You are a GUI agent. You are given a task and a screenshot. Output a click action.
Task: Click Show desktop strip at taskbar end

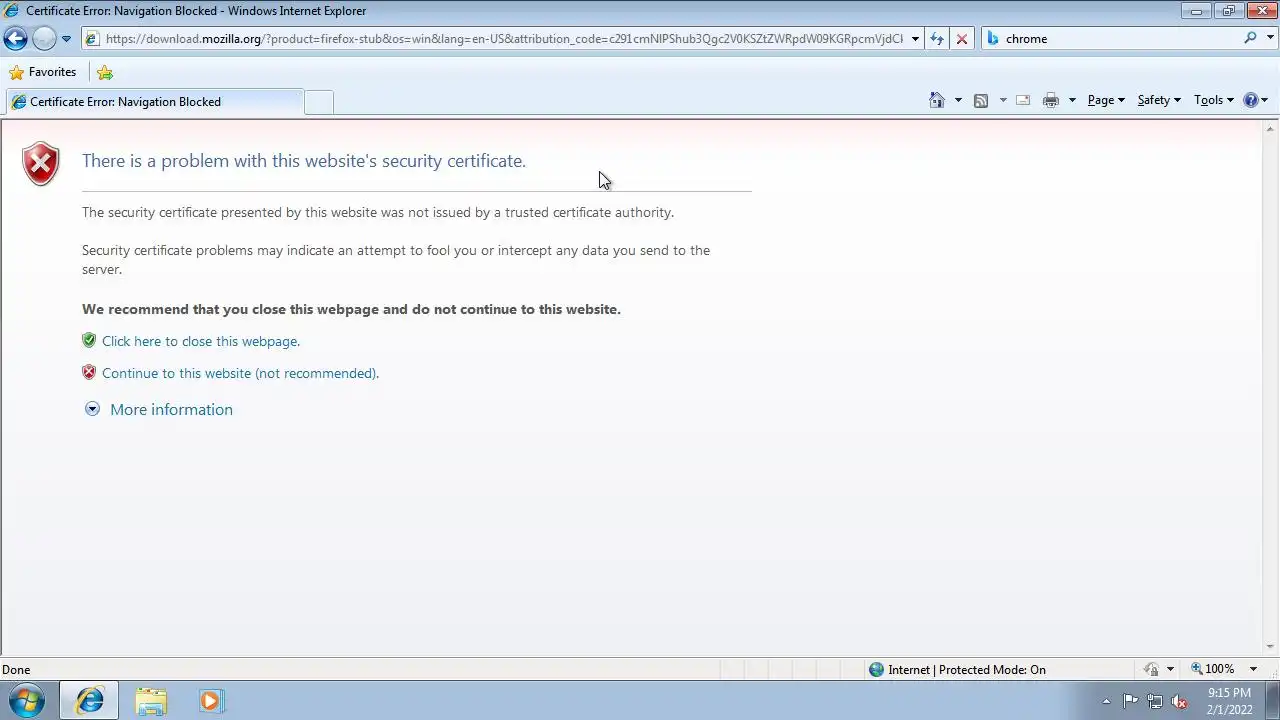tap(1273, 701)
